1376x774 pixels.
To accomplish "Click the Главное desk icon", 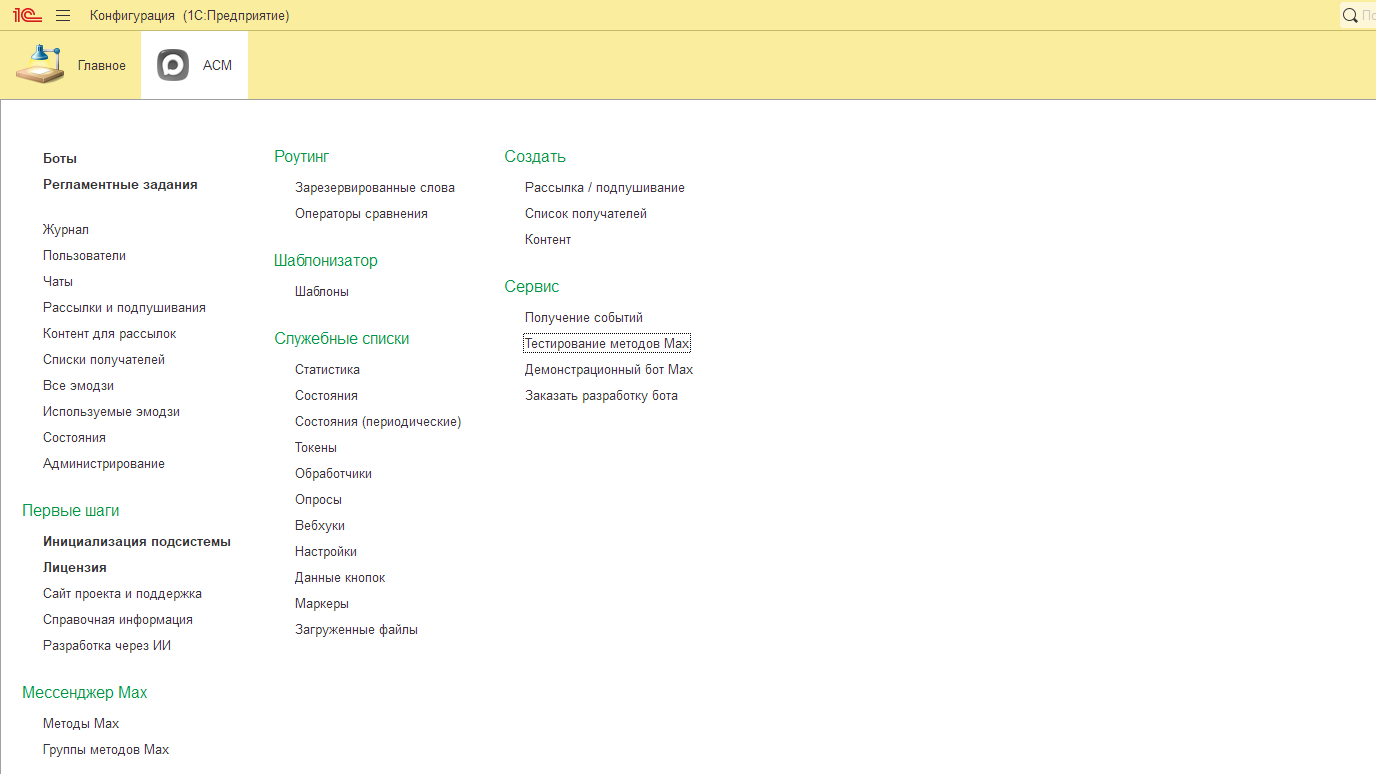I will pyautogui.click(x=40, y=65).
